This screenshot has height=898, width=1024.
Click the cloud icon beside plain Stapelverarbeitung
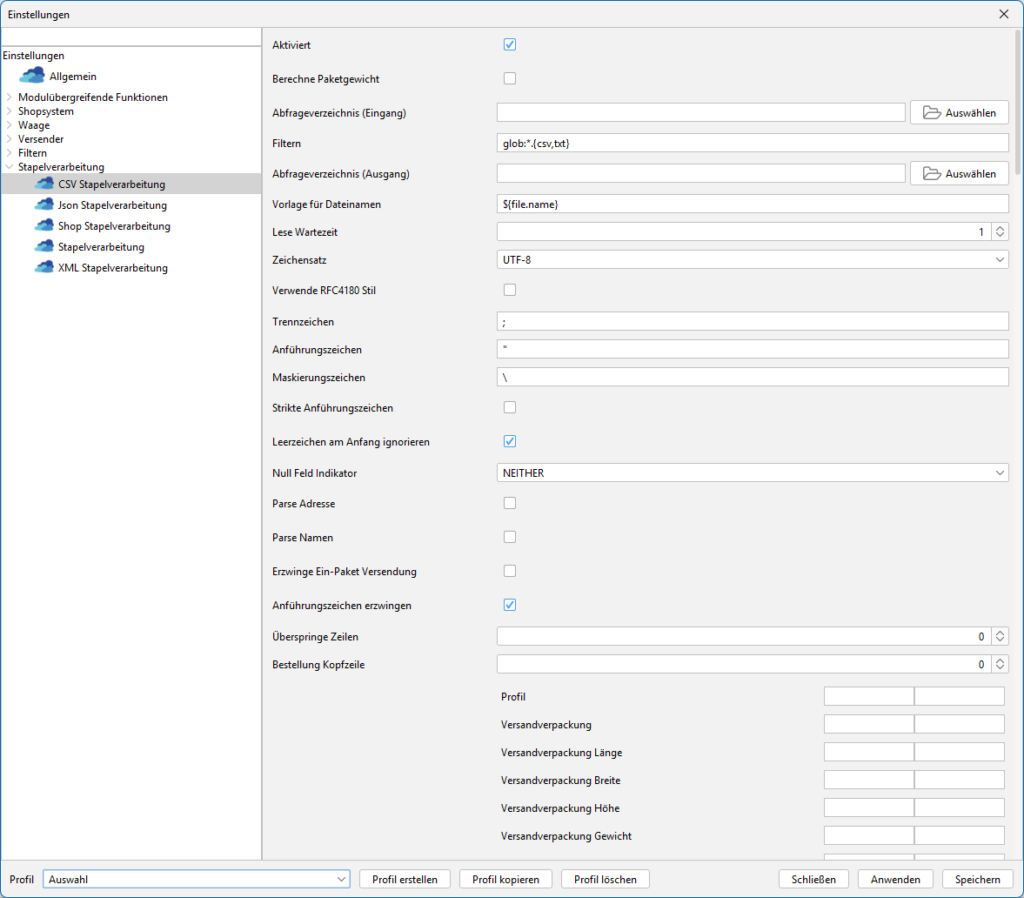(43, 247)
